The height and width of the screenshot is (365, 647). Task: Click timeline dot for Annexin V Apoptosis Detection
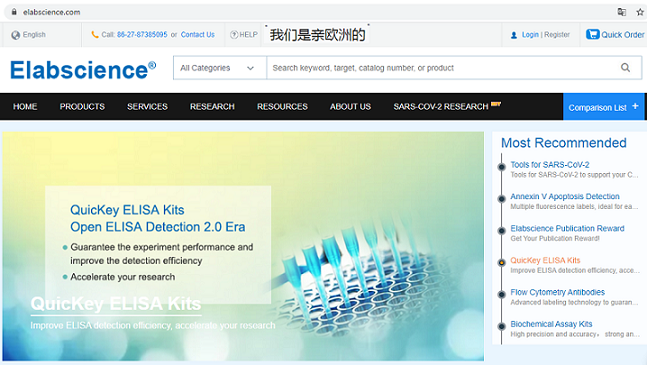pyautogui.click(x=502, y=199)
